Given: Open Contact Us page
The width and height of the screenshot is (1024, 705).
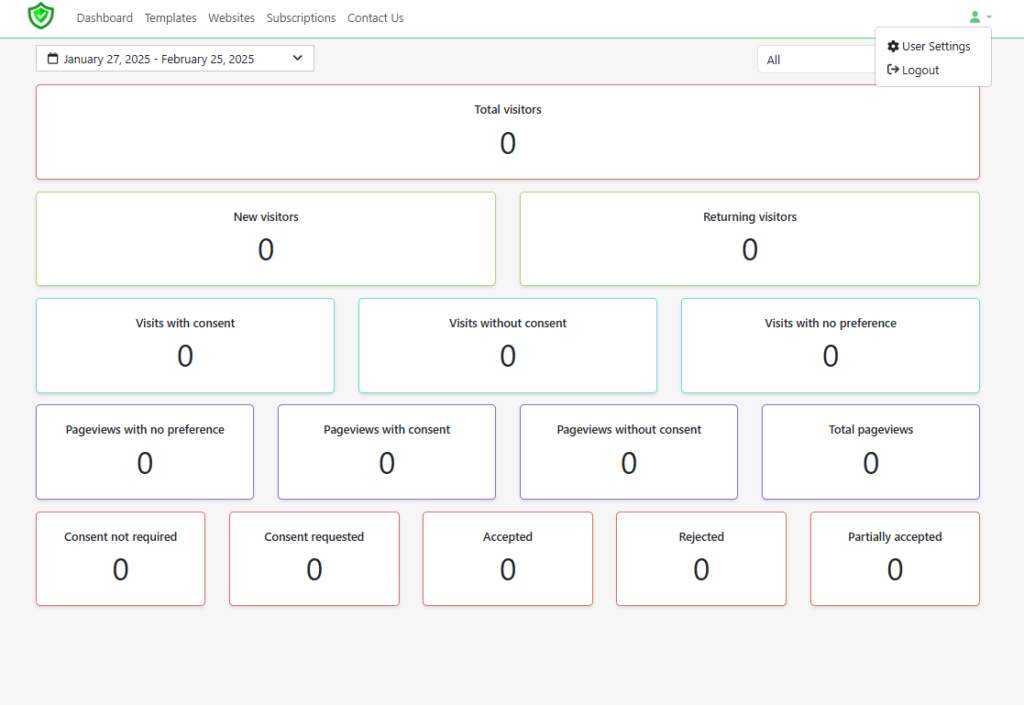Looking at the screenshot, I should pos(376,18).
